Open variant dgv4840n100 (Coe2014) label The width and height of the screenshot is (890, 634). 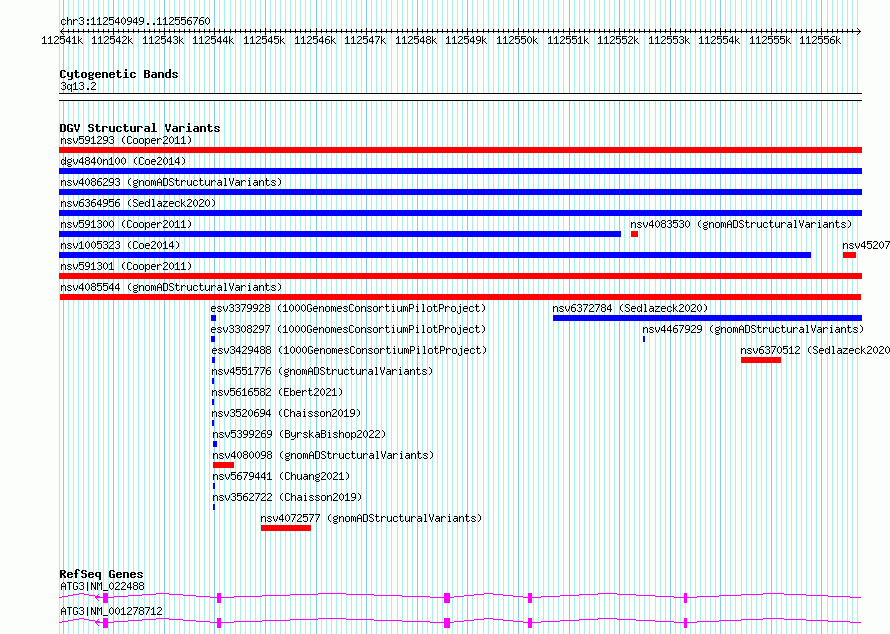click(x=123, y=161)
